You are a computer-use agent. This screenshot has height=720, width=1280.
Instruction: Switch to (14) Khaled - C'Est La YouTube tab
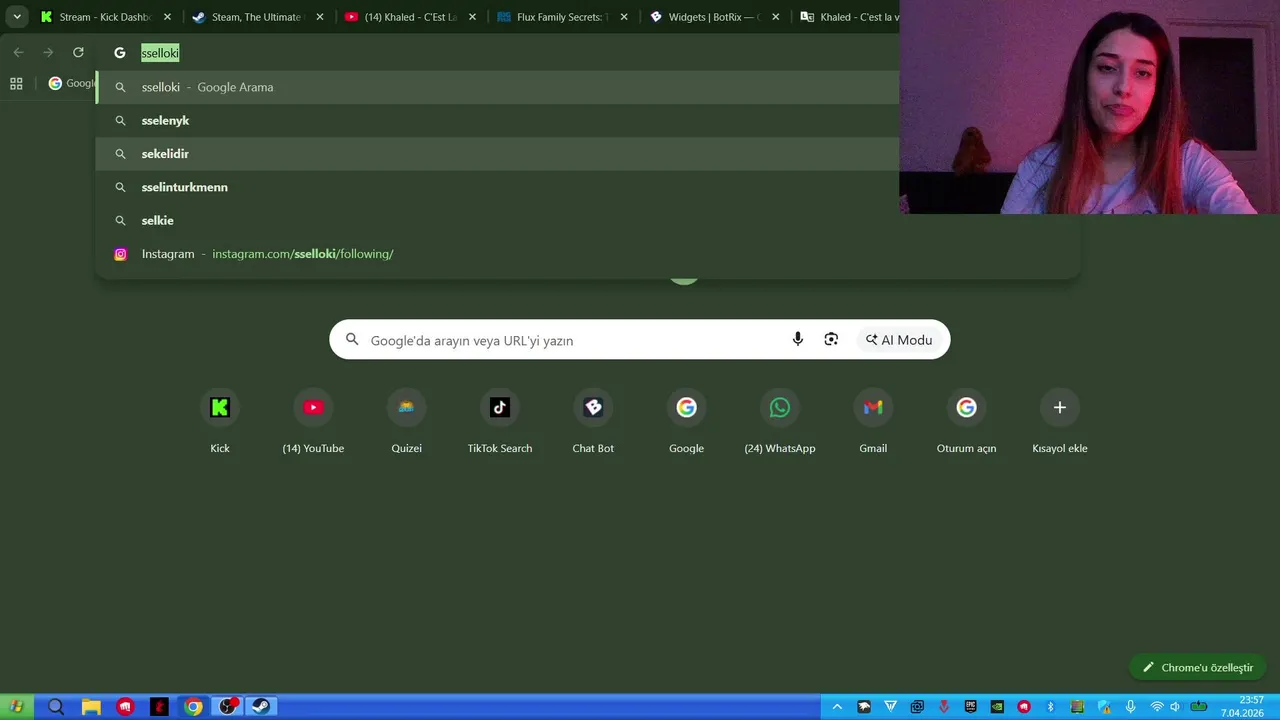point(410,17)
